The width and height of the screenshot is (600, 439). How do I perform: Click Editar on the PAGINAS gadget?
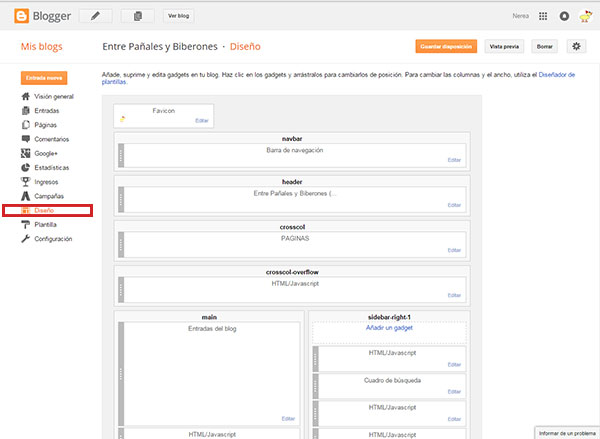tap(454, 250)
